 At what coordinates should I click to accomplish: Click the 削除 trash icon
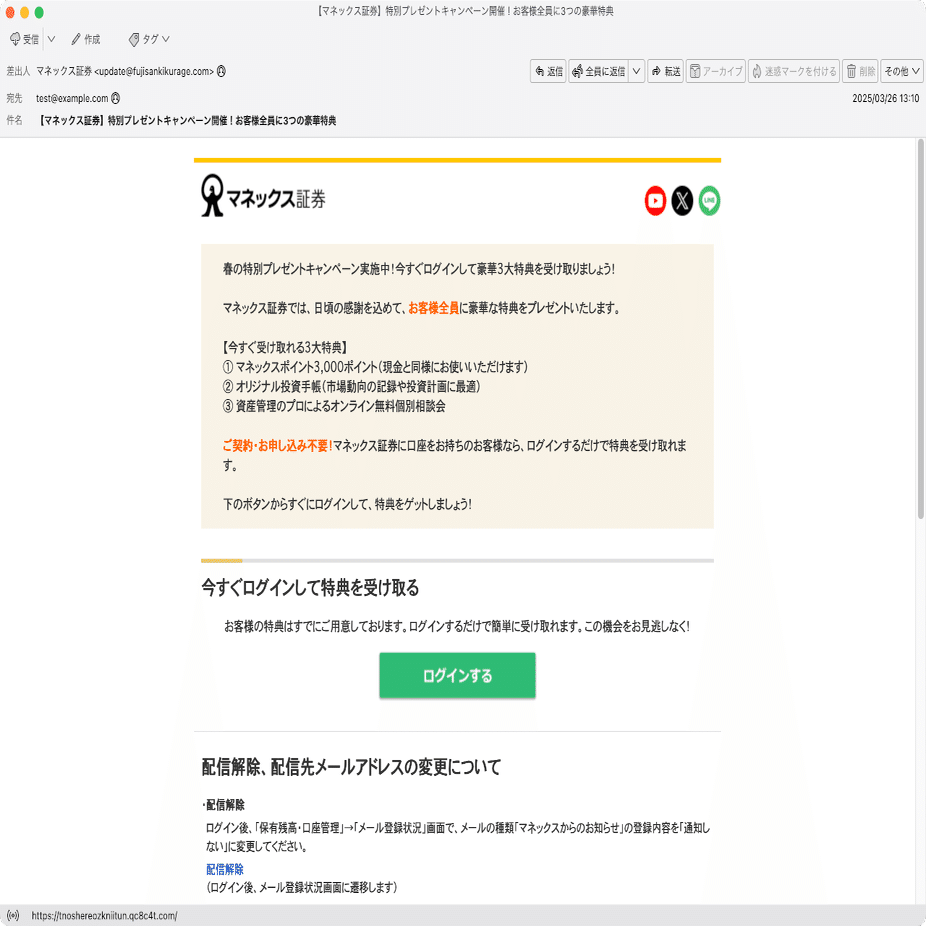pyautogui.click(x=851, y=71)
